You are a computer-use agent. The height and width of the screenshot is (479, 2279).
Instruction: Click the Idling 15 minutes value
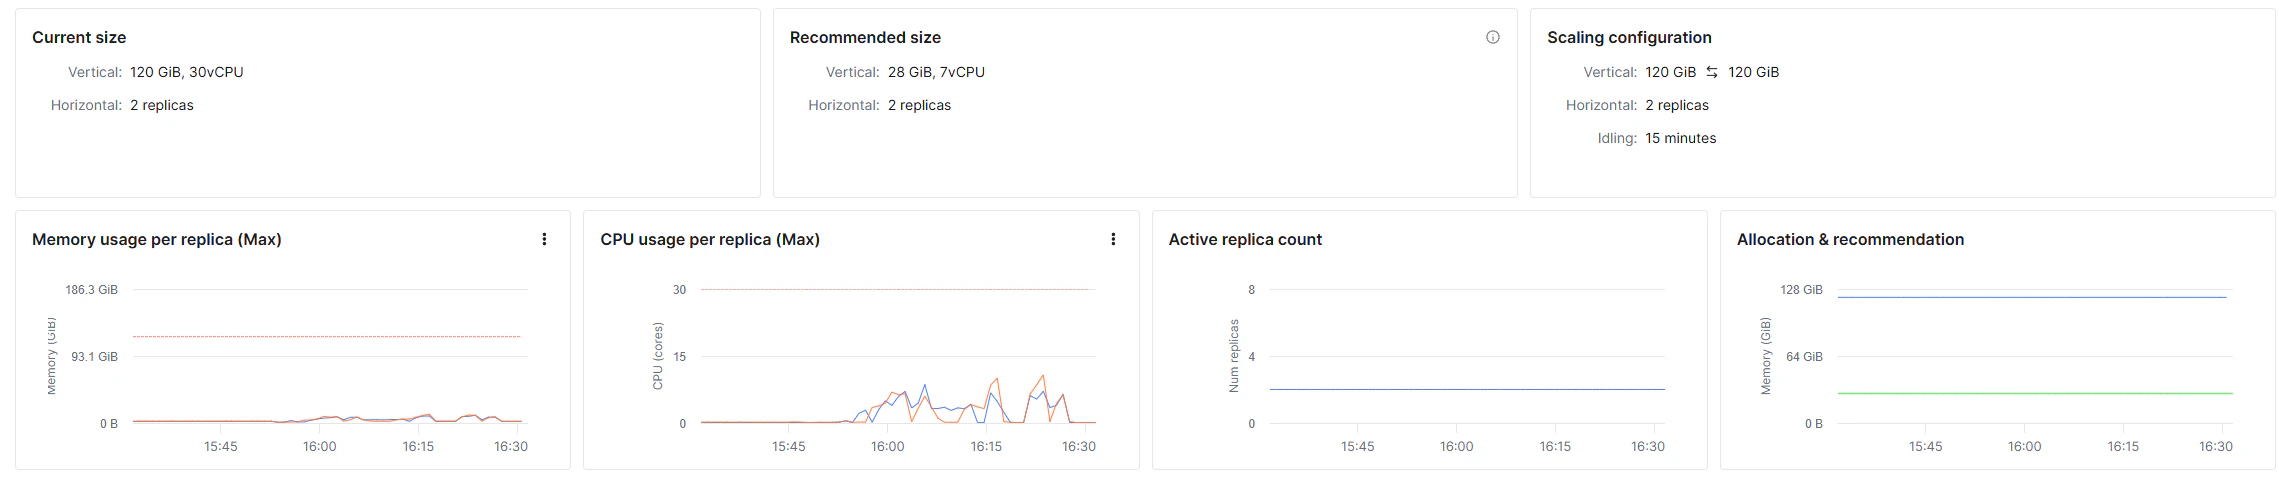(x=1680, y=138)
